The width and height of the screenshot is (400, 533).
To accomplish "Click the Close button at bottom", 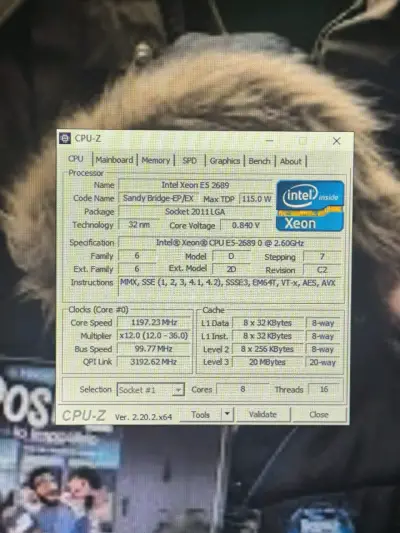I will (319, 414).
